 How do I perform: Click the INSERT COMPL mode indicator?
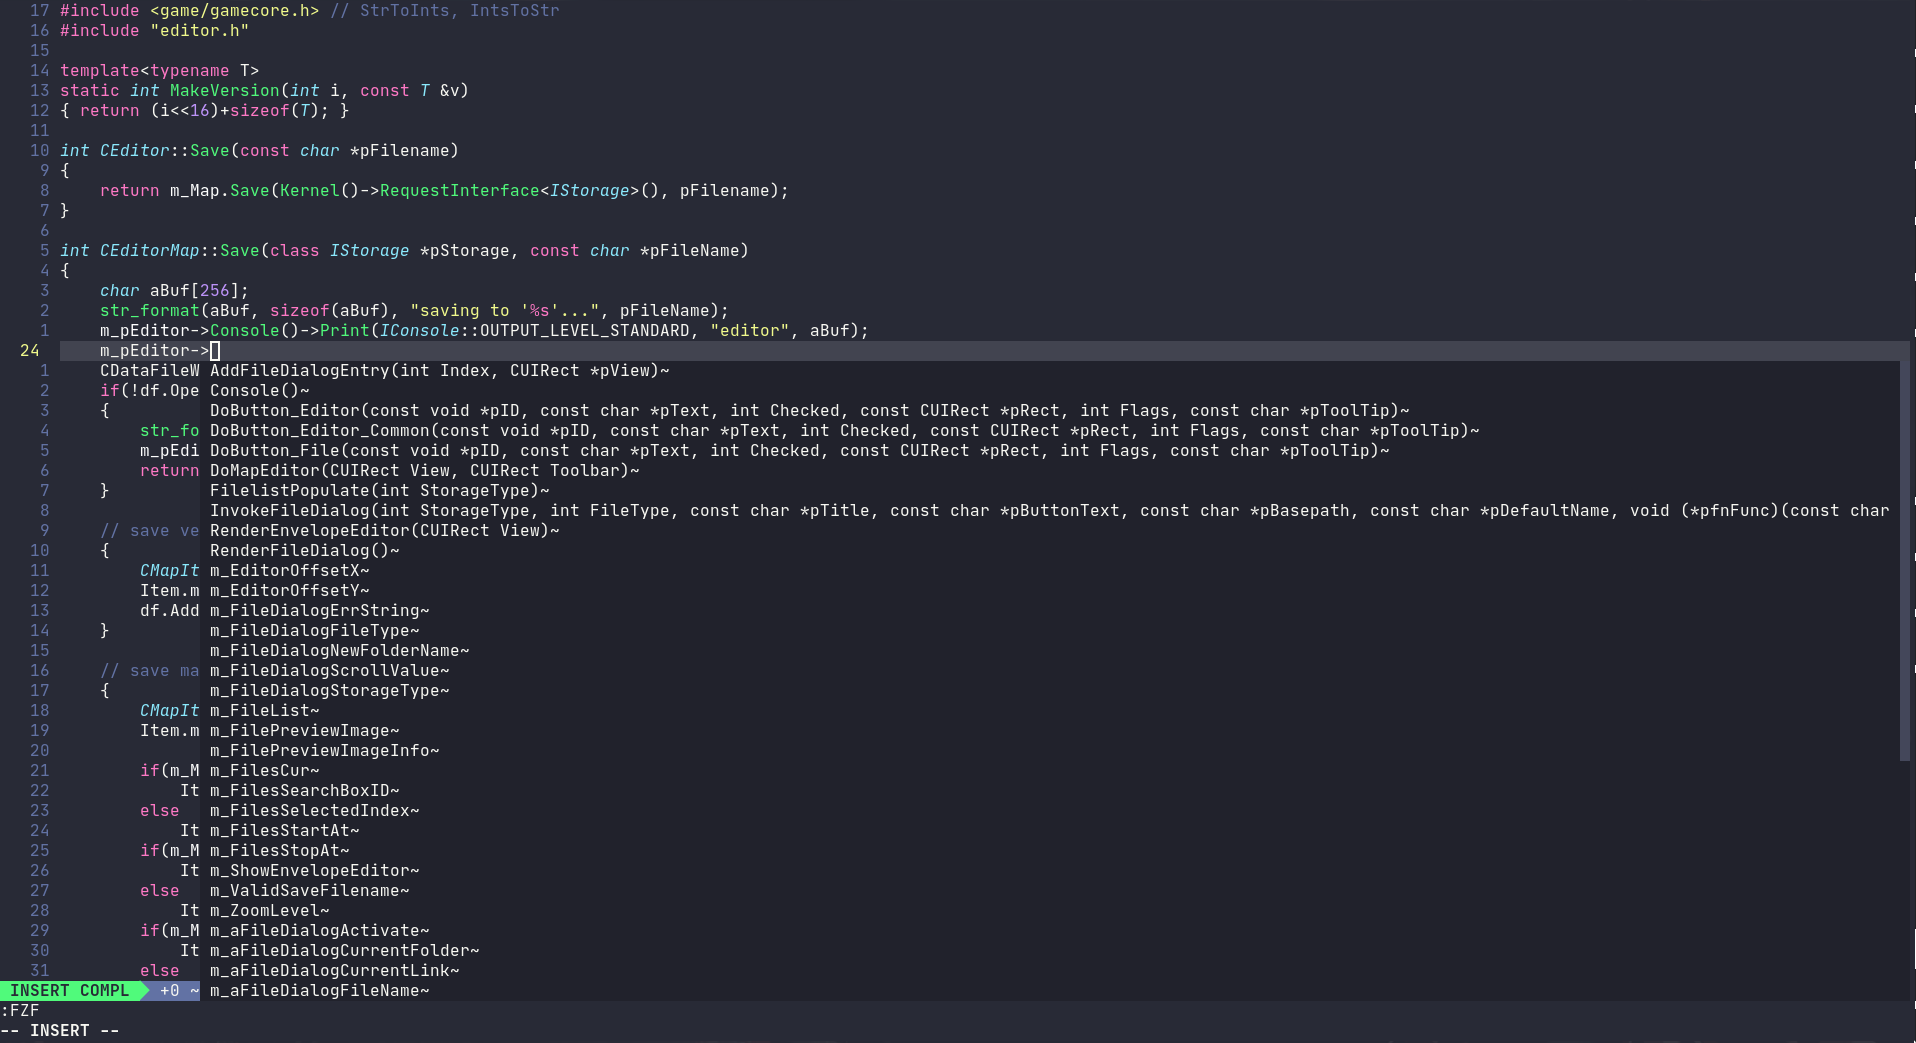[x=69, y=991]
